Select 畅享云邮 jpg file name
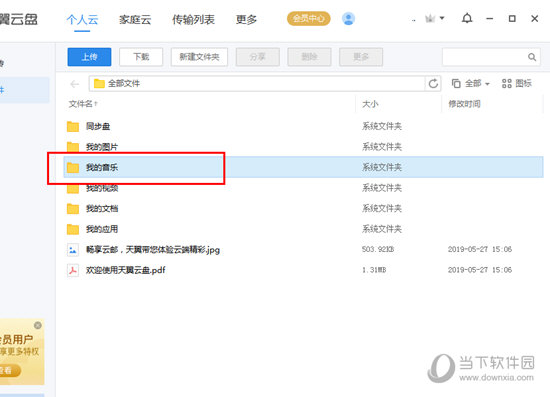The height and width of the screenshot is (397, 550). (153, 250)
